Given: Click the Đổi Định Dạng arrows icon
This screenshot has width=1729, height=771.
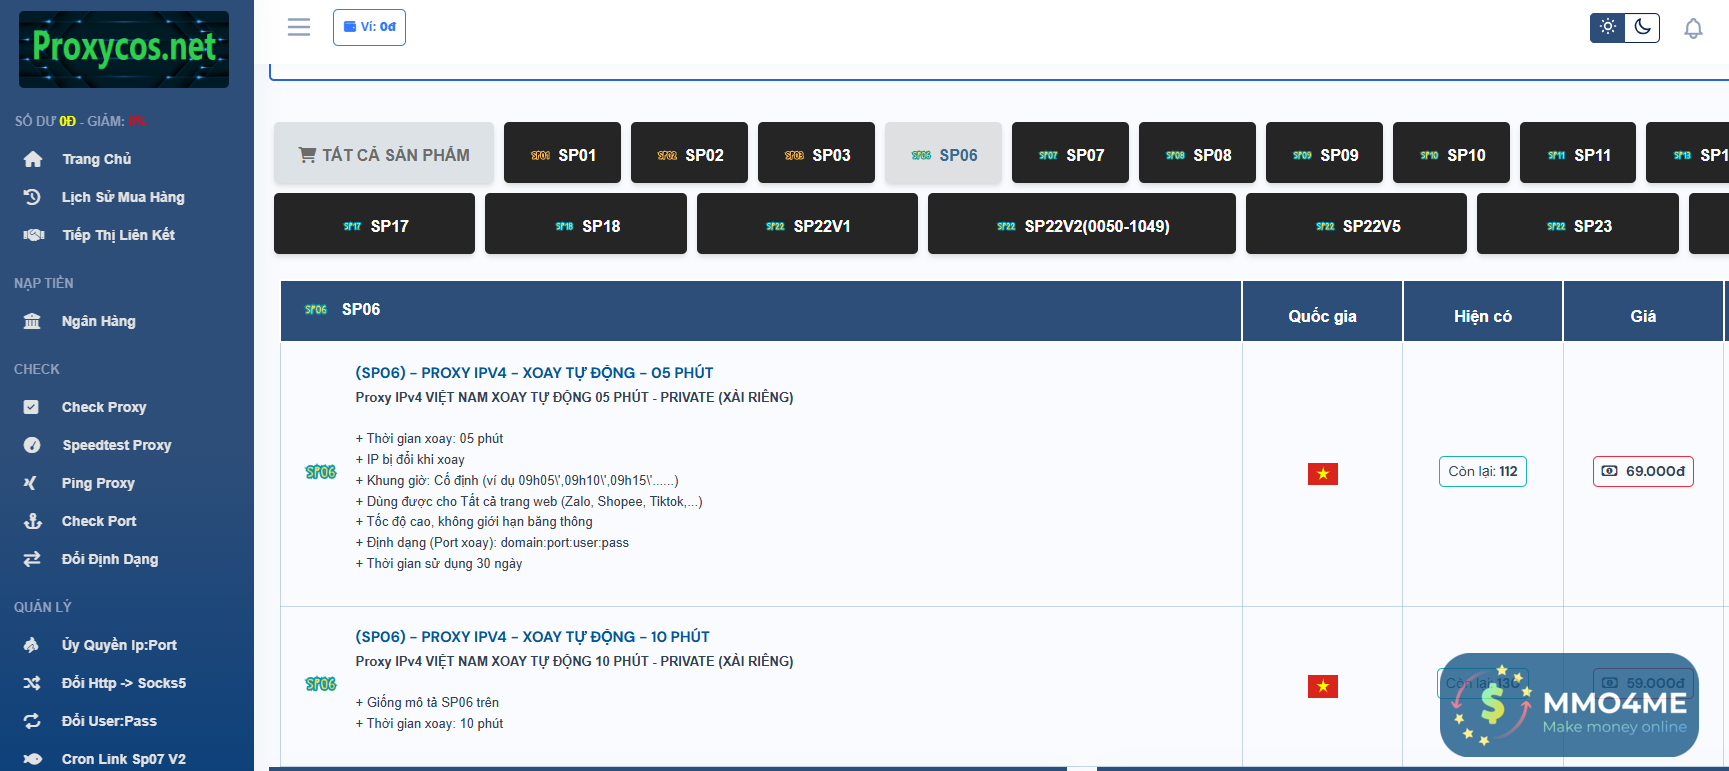Looking at the screenshot, I should pos(32,559).
